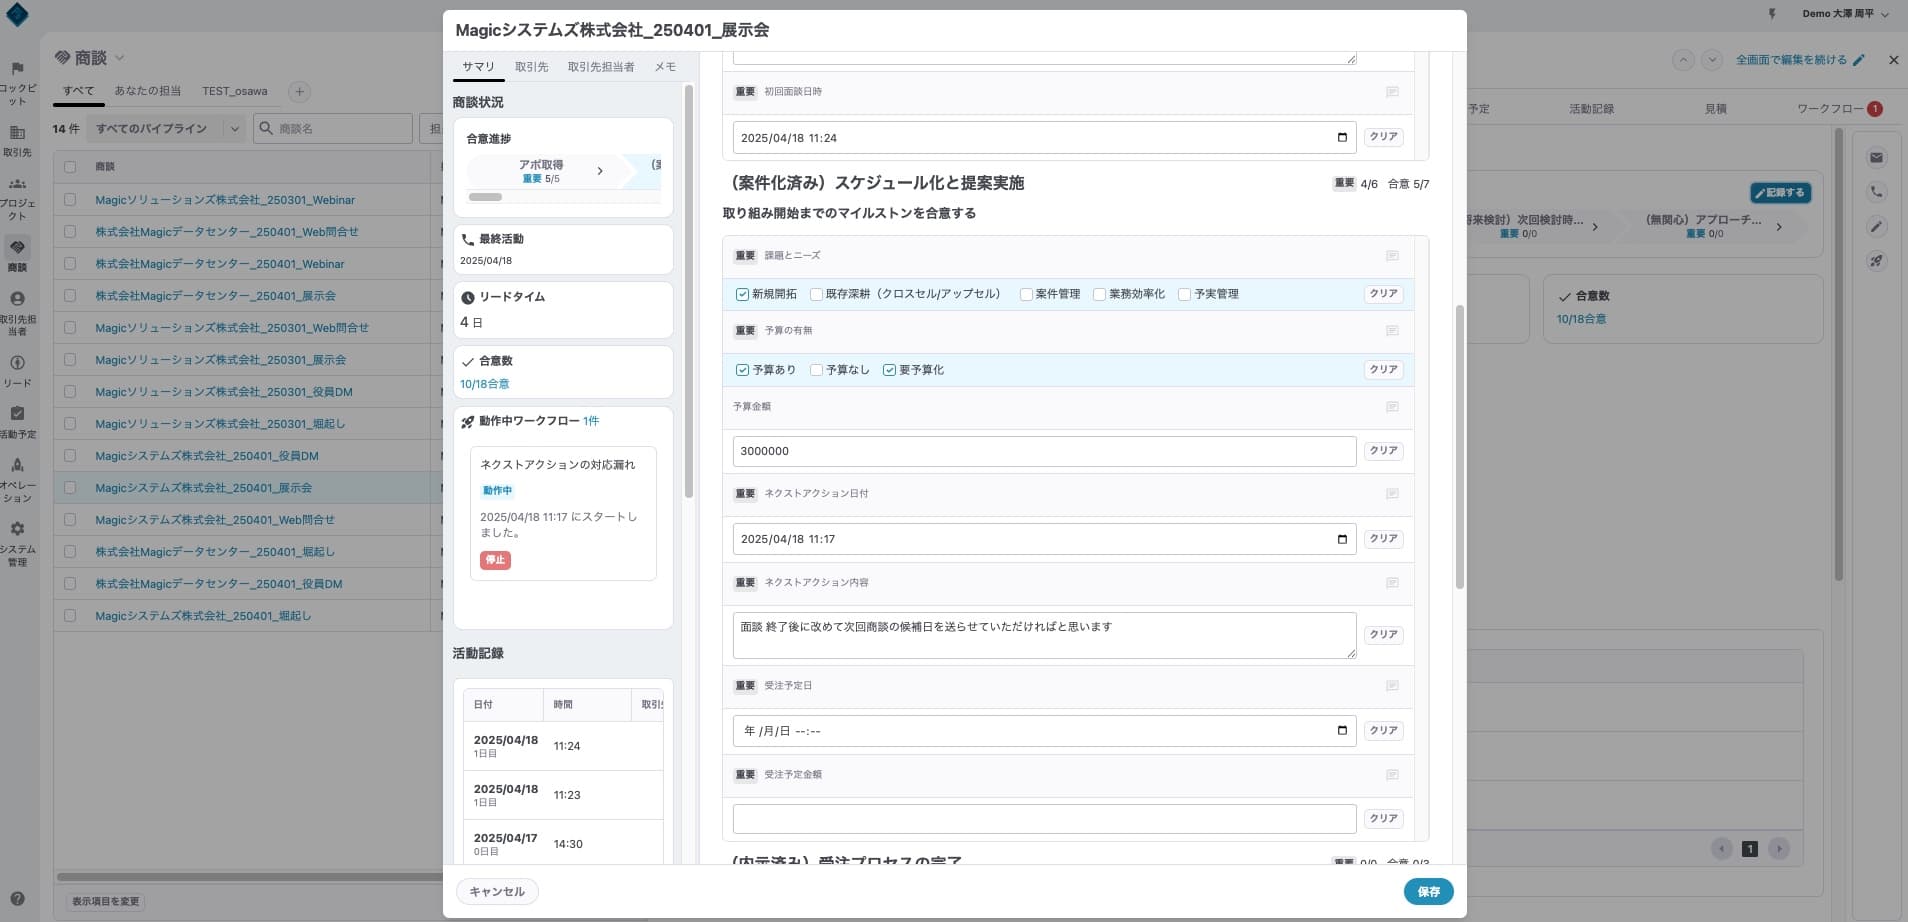1908x922 pixels.
Task: Click the 表示項目を変更 button
Action: [x=106, y=902]
